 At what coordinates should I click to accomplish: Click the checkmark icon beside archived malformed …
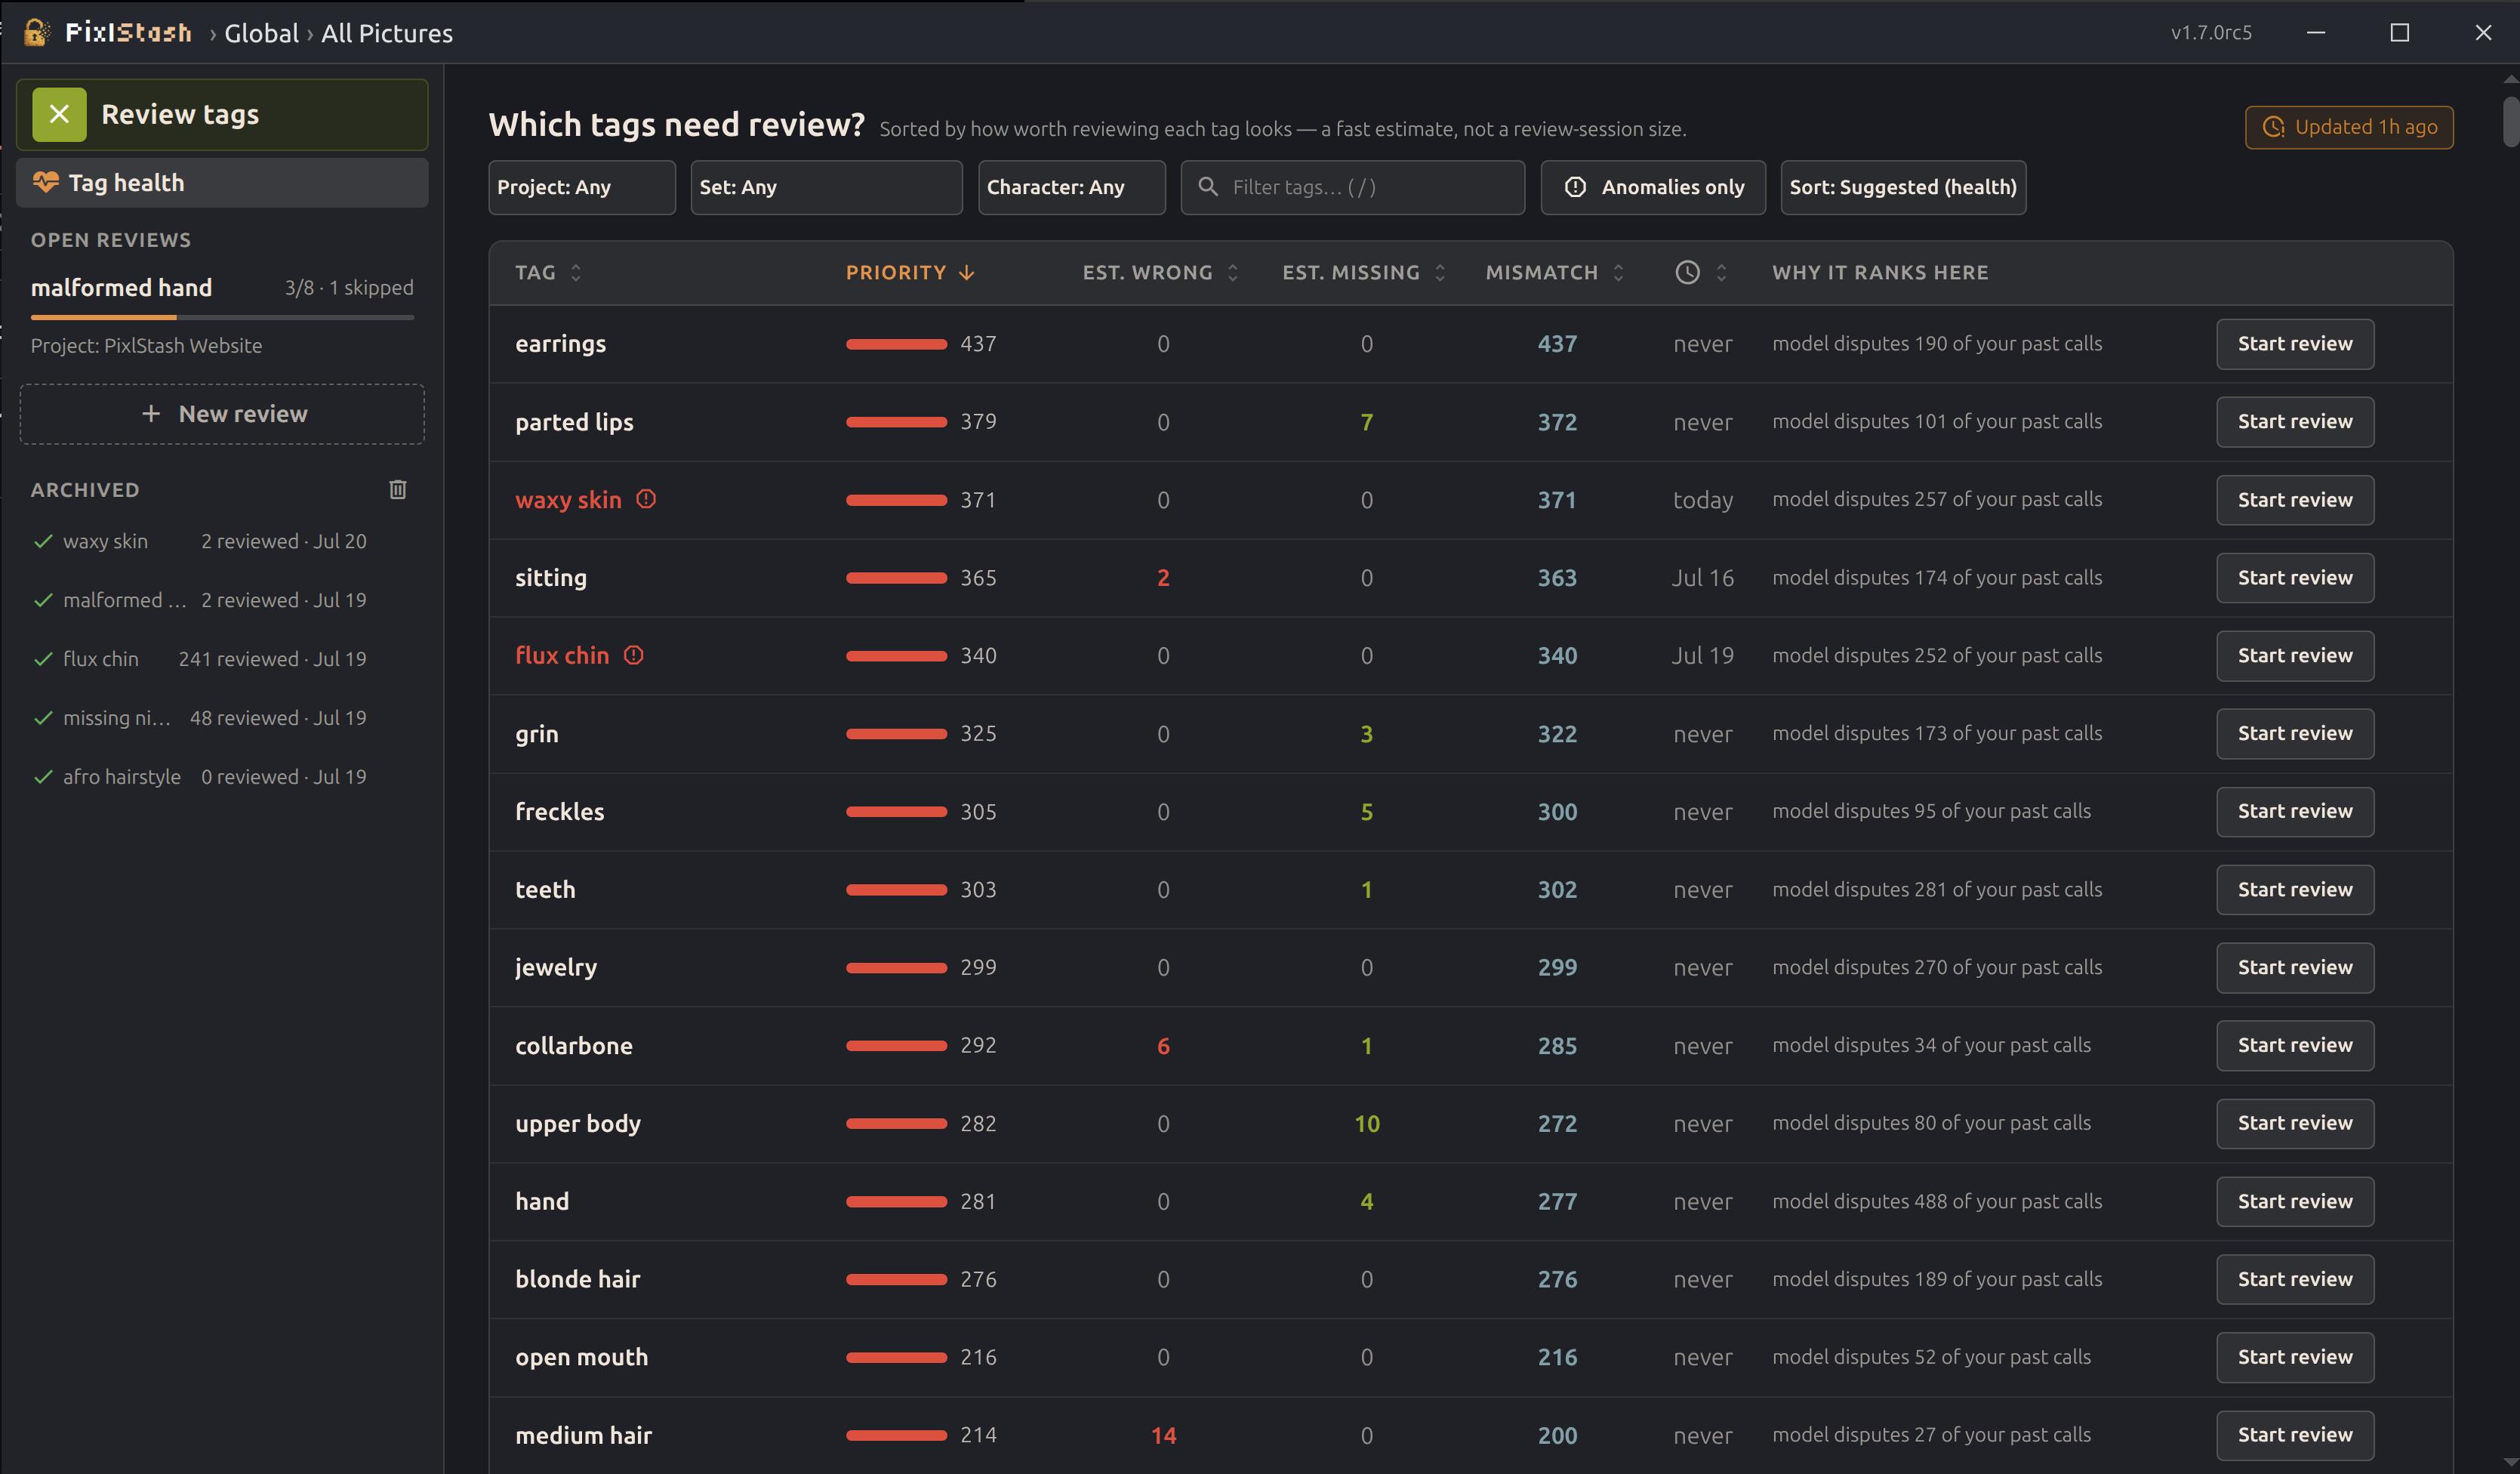click(x=43, y=600)
